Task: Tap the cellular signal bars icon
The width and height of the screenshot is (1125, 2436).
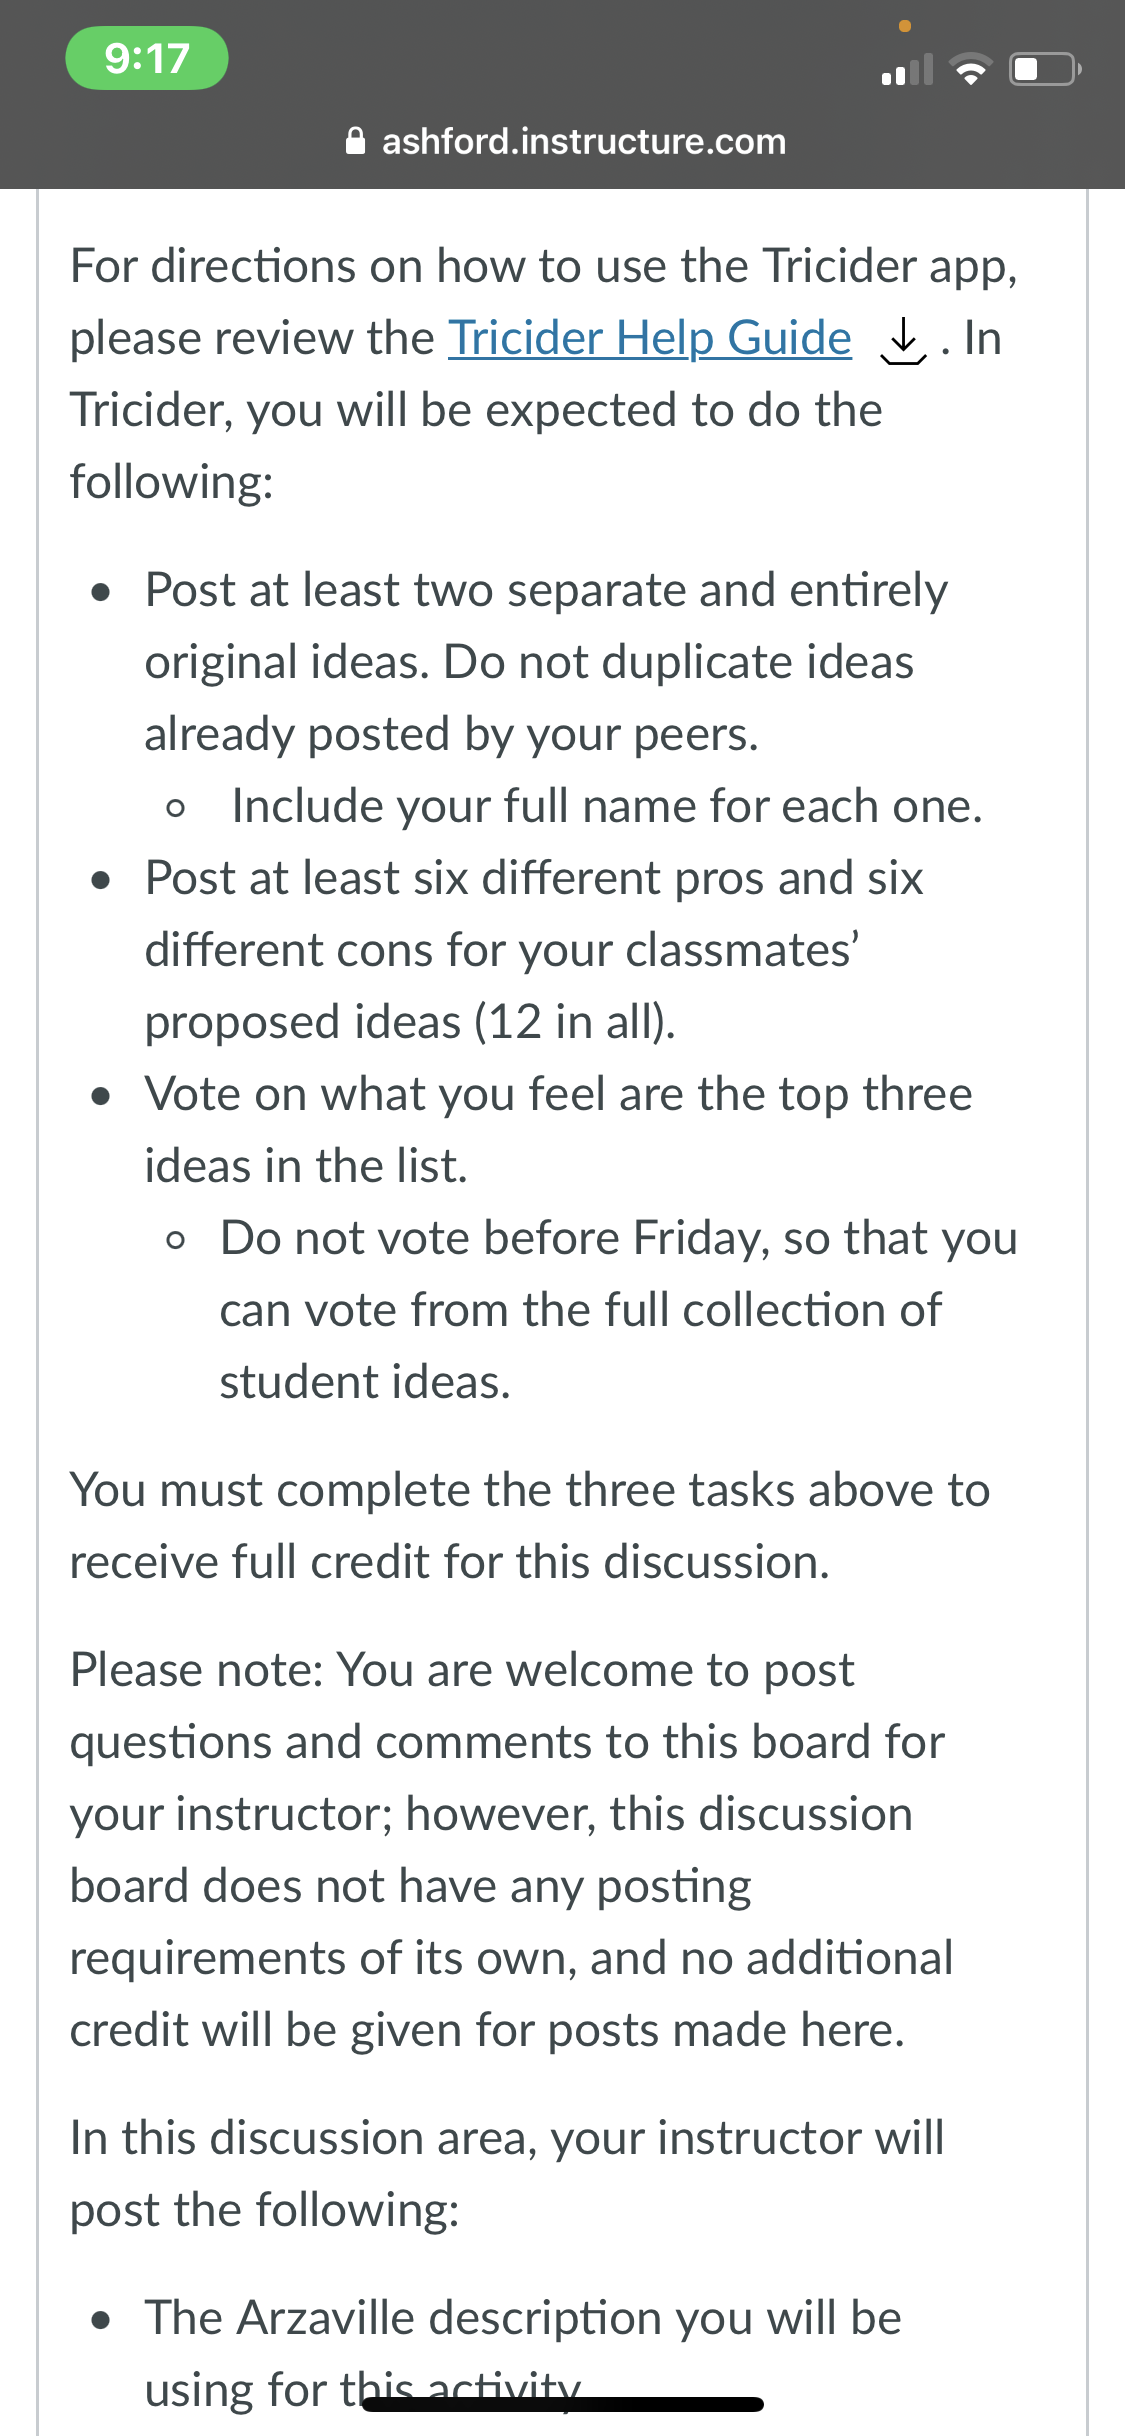Action: pyautogui.click(x=907, y=69)
